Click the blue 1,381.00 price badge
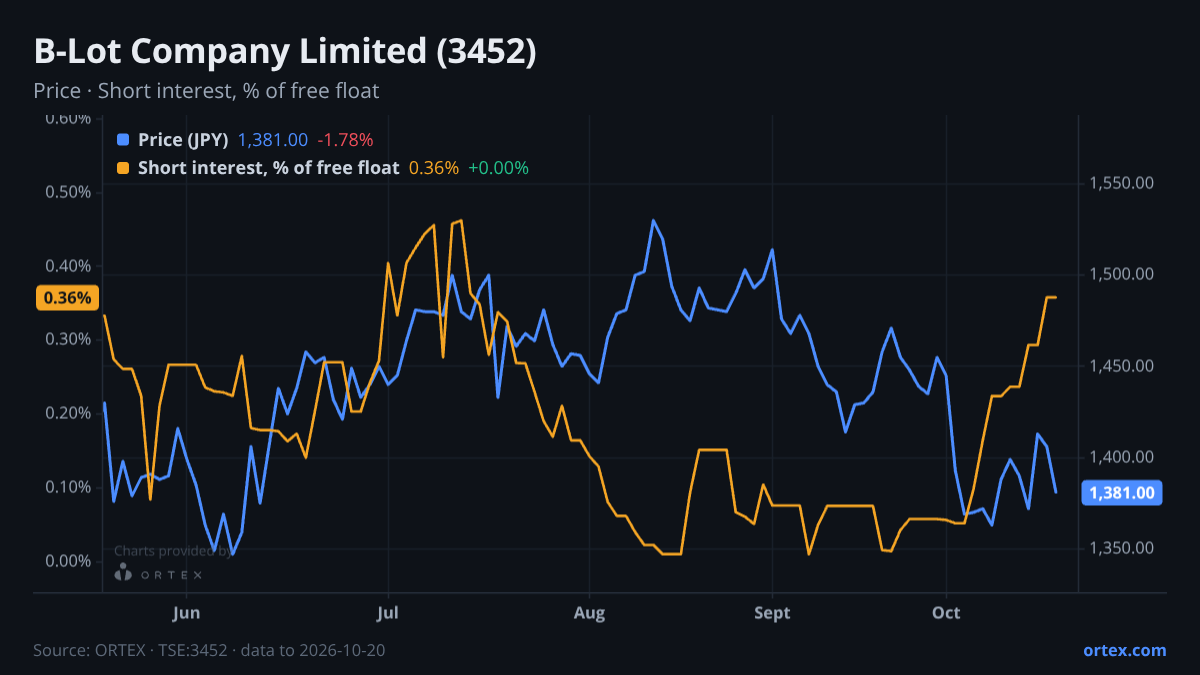 [1122, 492]
